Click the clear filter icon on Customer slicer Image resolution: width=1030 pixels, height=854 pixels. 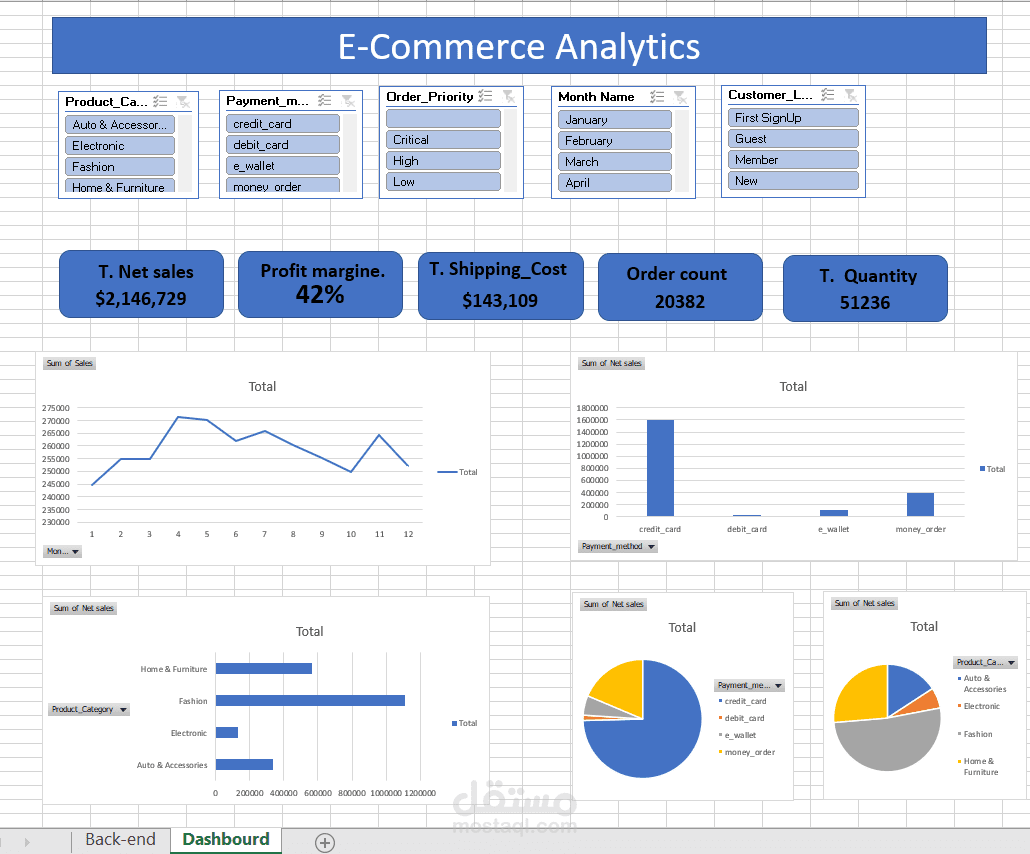pos(850,95)
